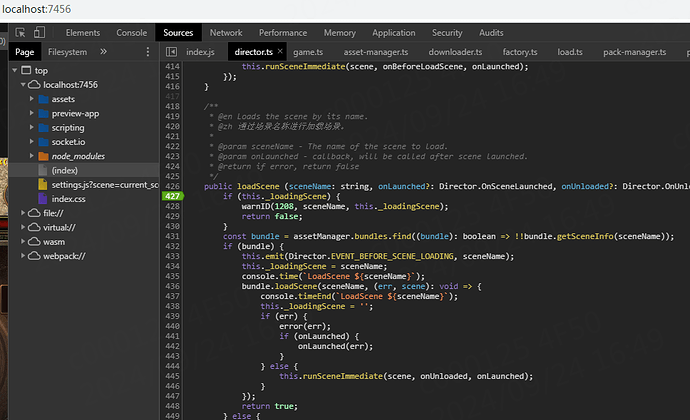Viewport: 690px width, 420px height.
Task: Select the socket.io folder icon
Action: [44, 142]
